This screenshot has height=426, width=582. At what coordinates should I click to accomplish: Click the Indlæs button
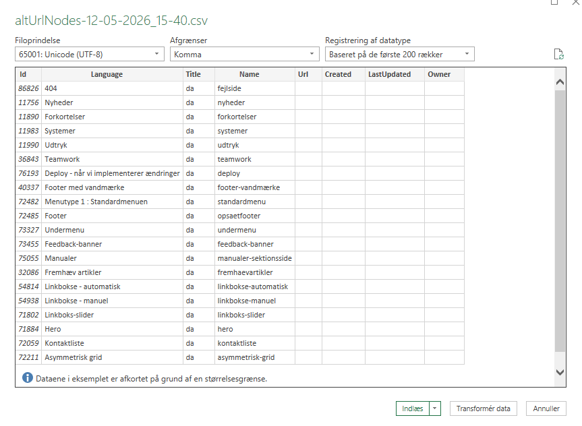[412, 409]
